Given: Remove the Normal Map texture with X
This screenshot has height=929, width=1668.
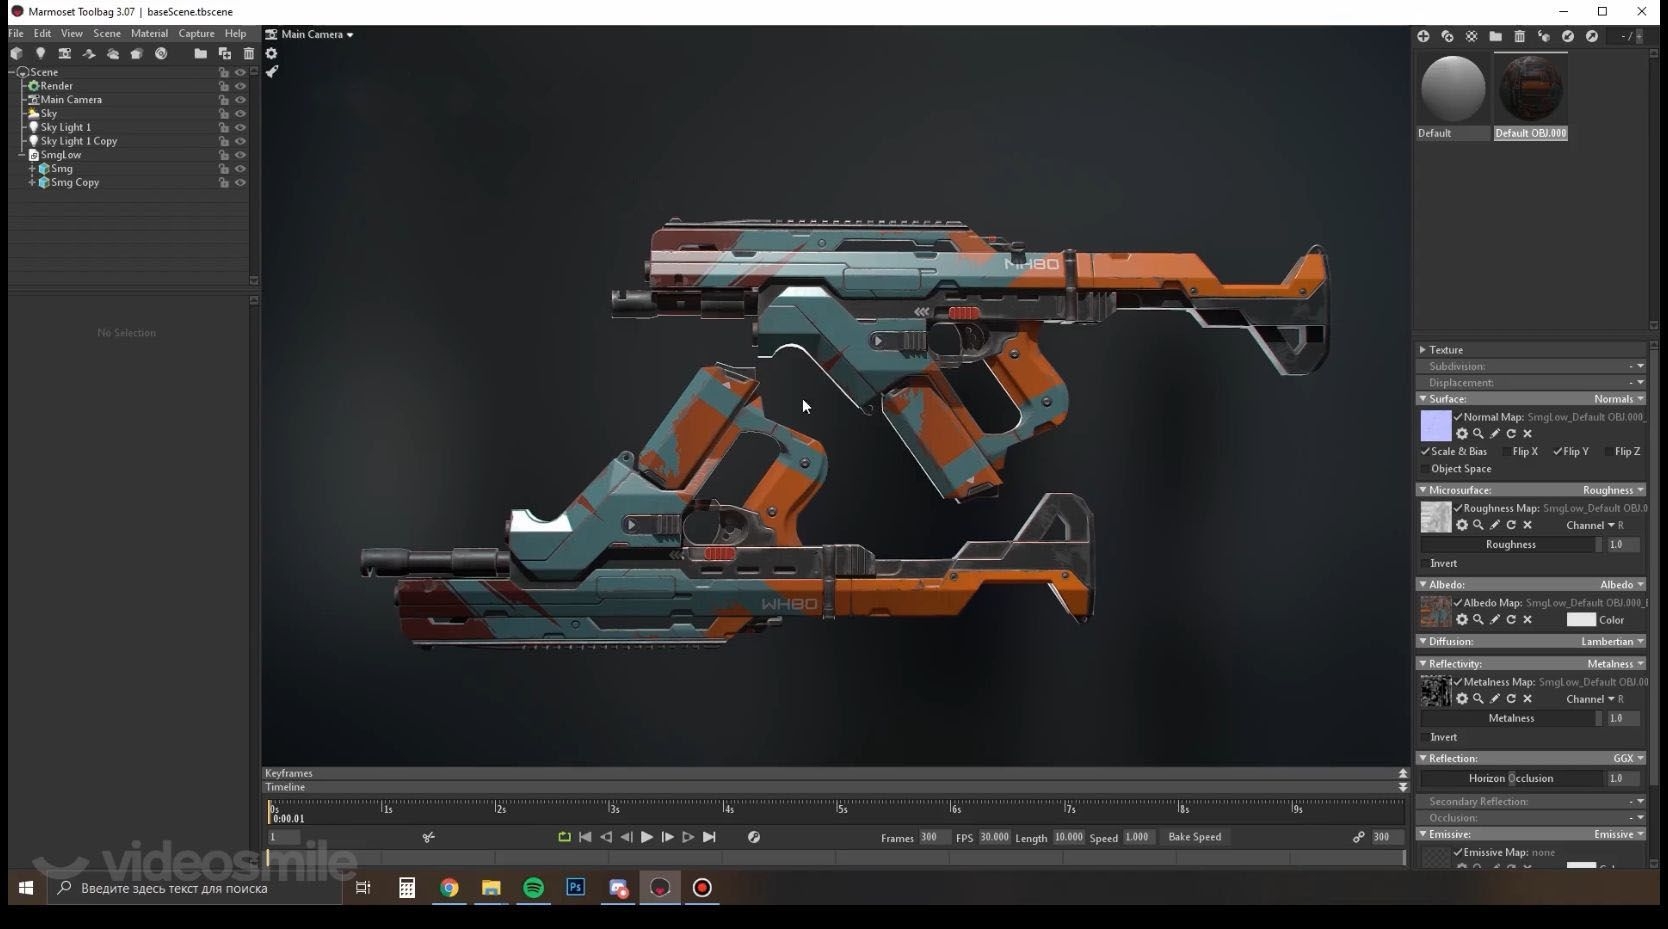Looking at the screenshot, I should pyautogui.click(x=1527, y=433).
